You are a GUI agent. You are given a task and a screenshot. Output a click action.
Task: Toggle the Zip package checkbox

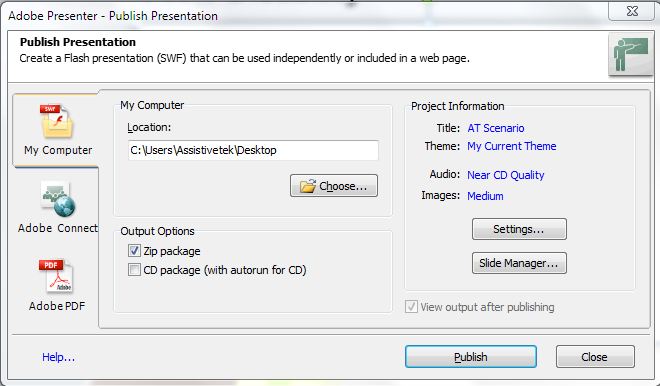[134, 251]
